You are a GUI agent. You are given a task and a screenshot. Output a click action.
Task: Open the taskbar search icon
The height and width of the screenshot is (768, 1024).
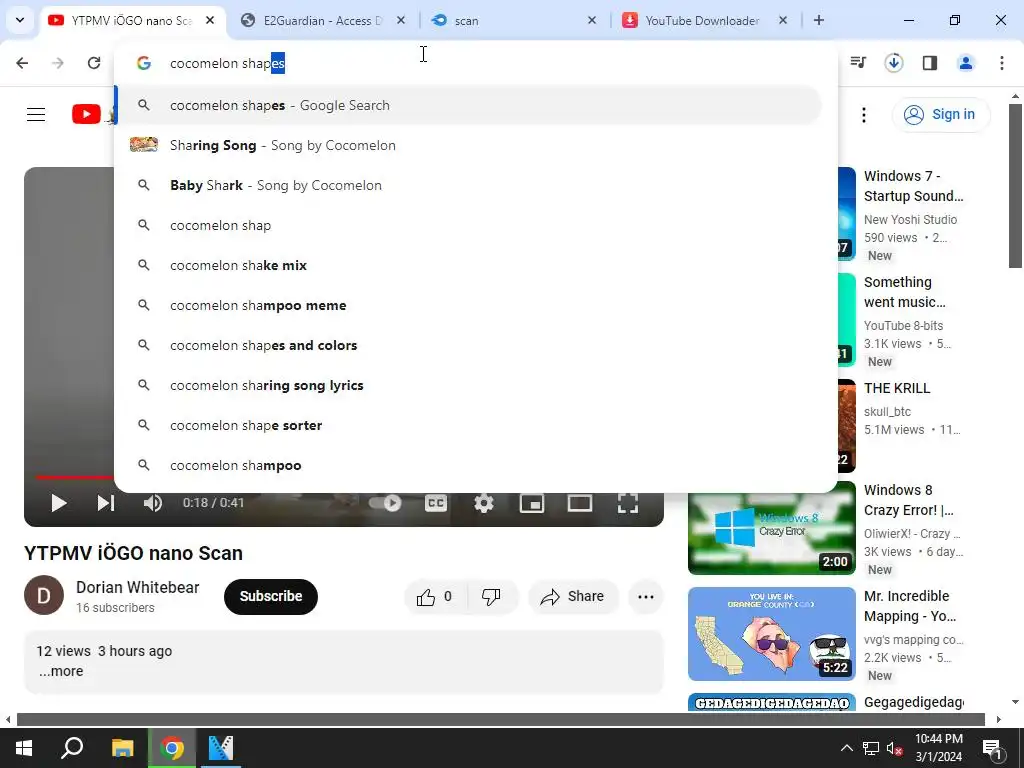tap(72, 747)
